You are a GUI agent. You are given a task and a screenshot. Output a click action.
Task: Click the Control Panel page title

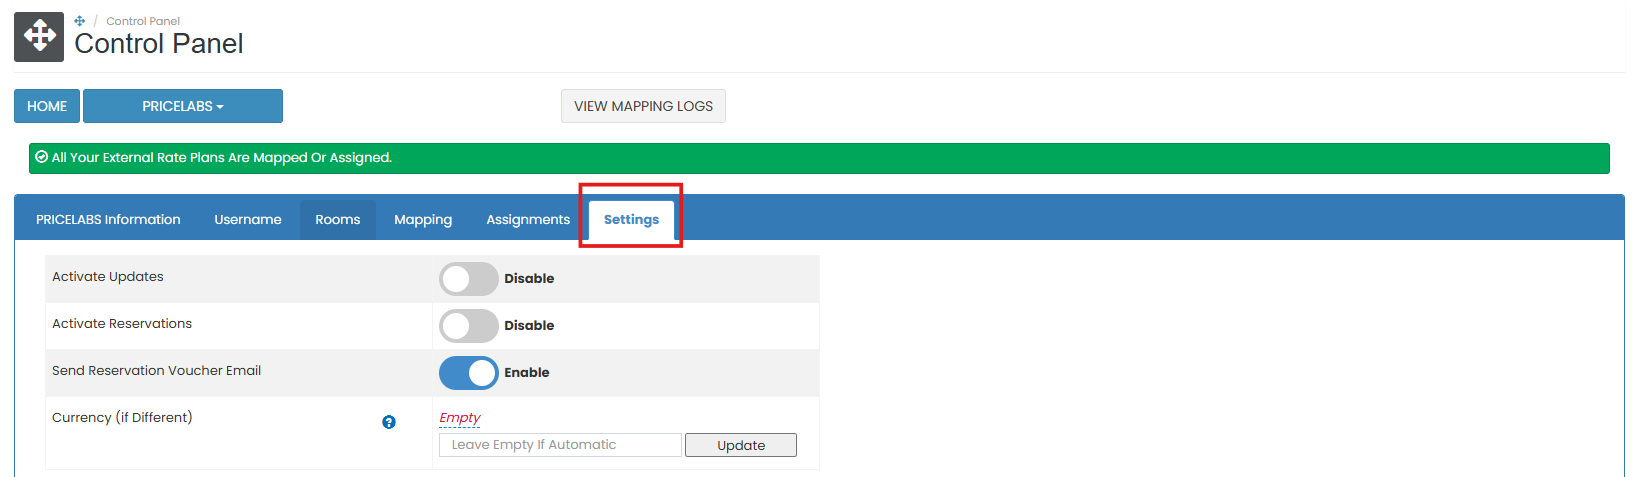tap(159, 44)
